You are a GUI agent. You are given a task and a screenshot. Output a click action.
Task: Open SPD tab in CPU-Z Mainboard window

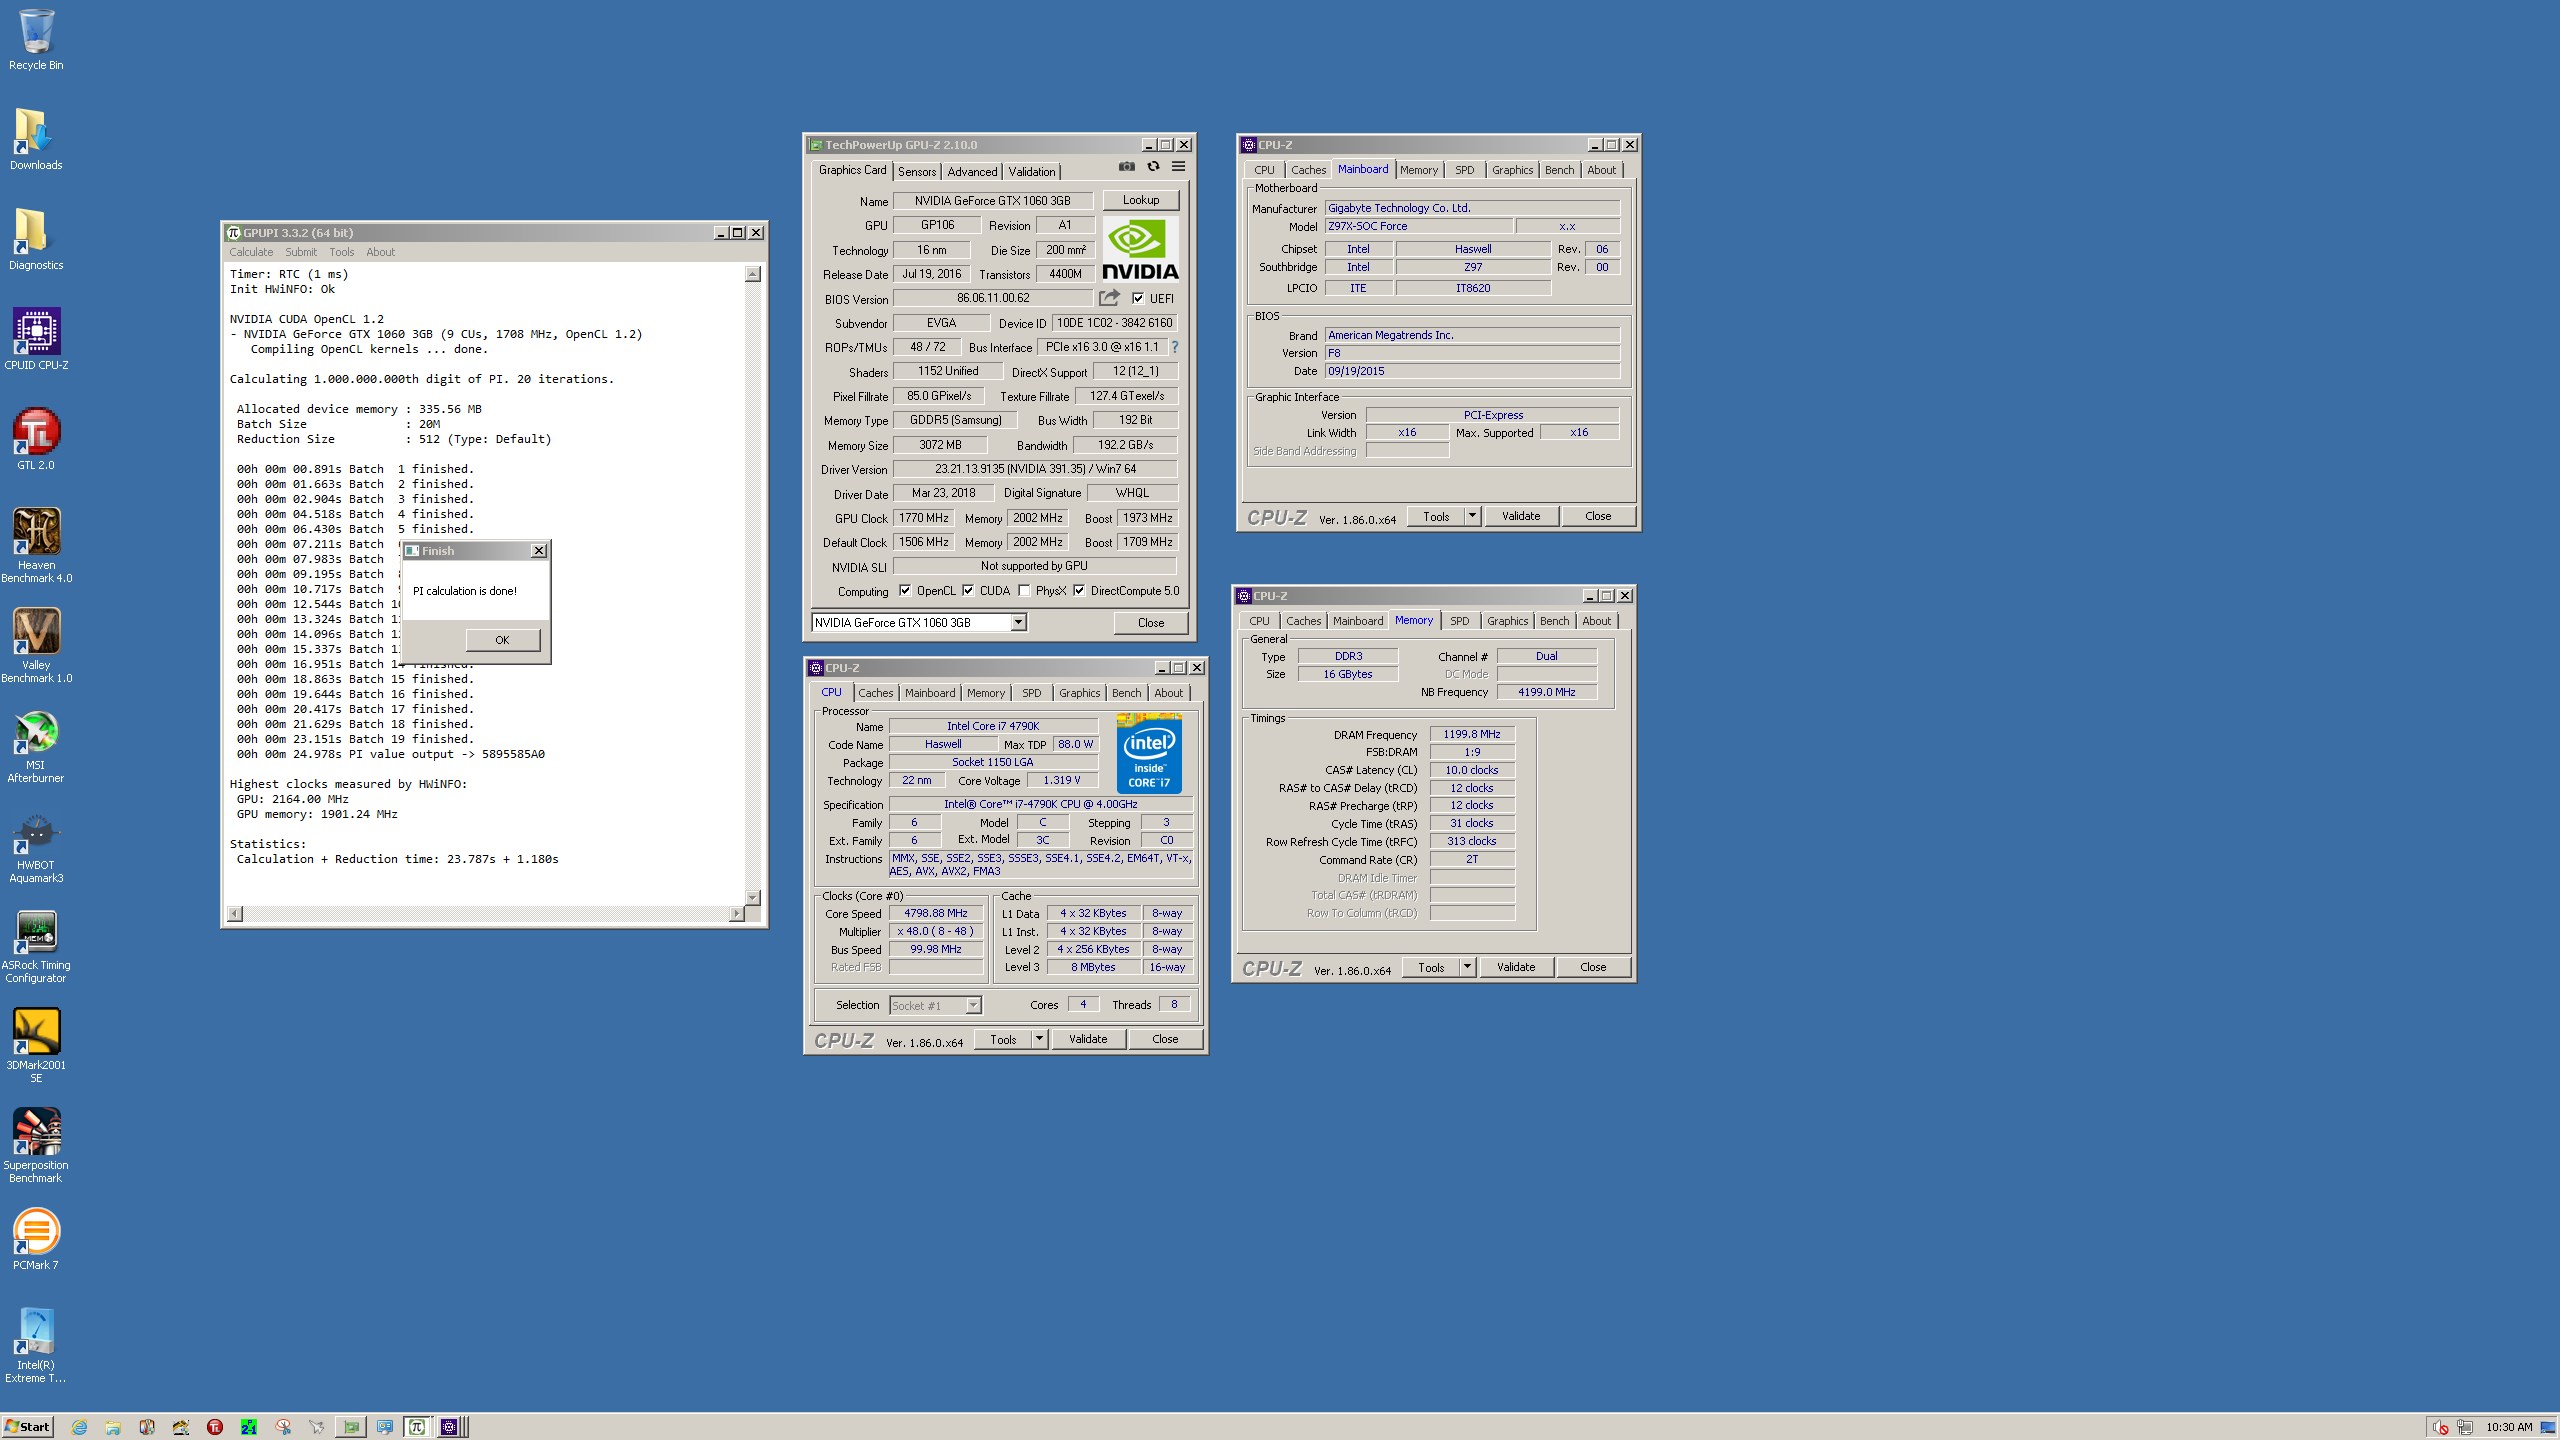pos(1464,170)
